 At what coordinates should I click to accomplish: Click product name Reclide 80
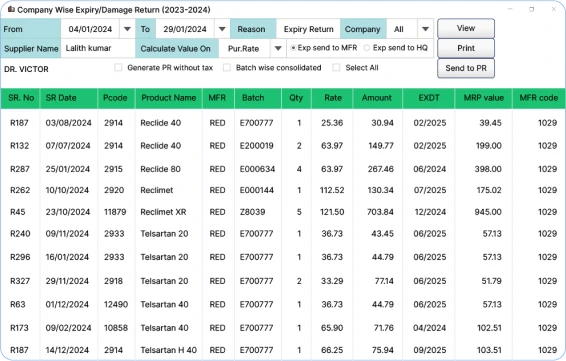click(x=161, y=169)
